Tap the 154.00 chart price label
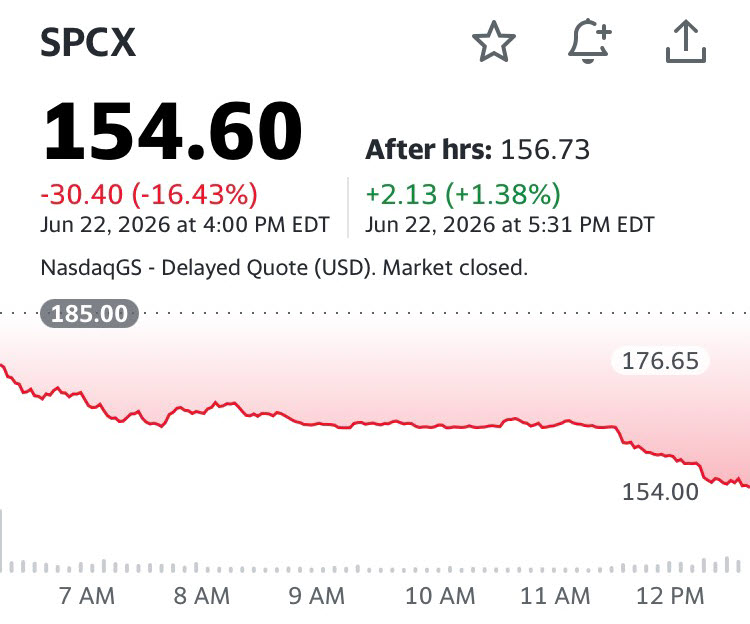Viewport: 750px width, 624px height. tap(660, 492)
